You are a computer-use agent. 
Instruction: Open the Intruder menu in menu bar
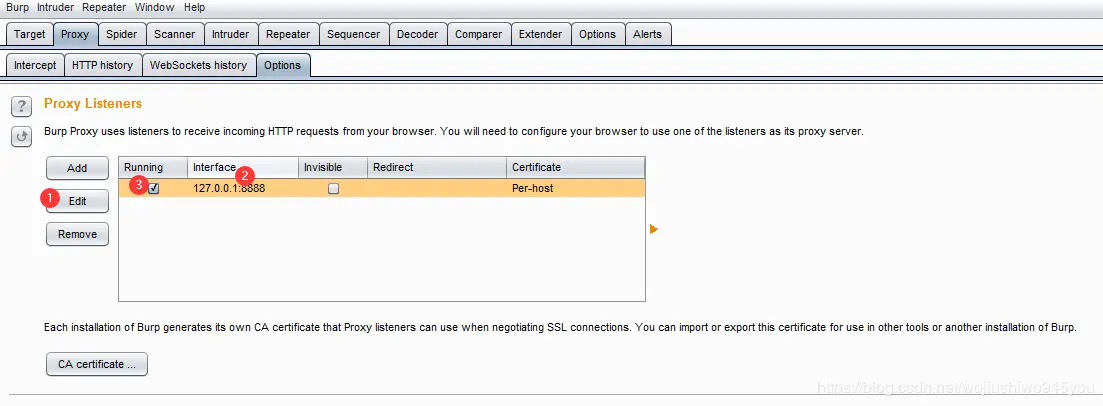click(56, 8)
